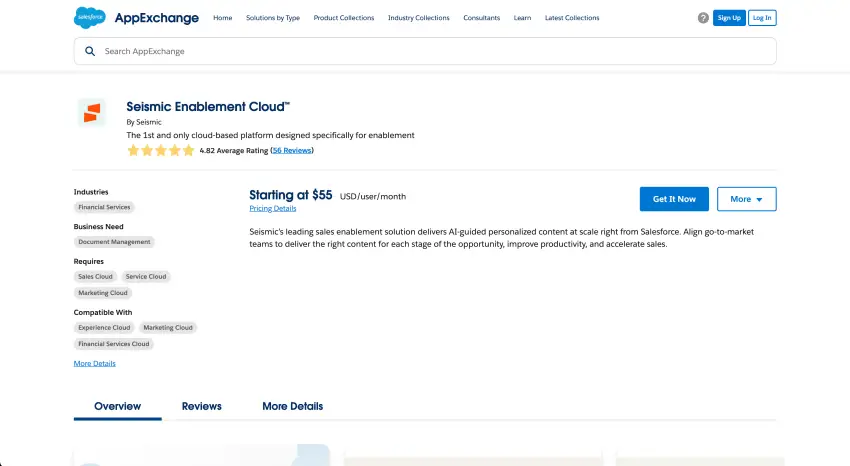Select the More Details tab
Image resolution: width=850 pixels, height=466 pixels.
(x=292, y=407)
